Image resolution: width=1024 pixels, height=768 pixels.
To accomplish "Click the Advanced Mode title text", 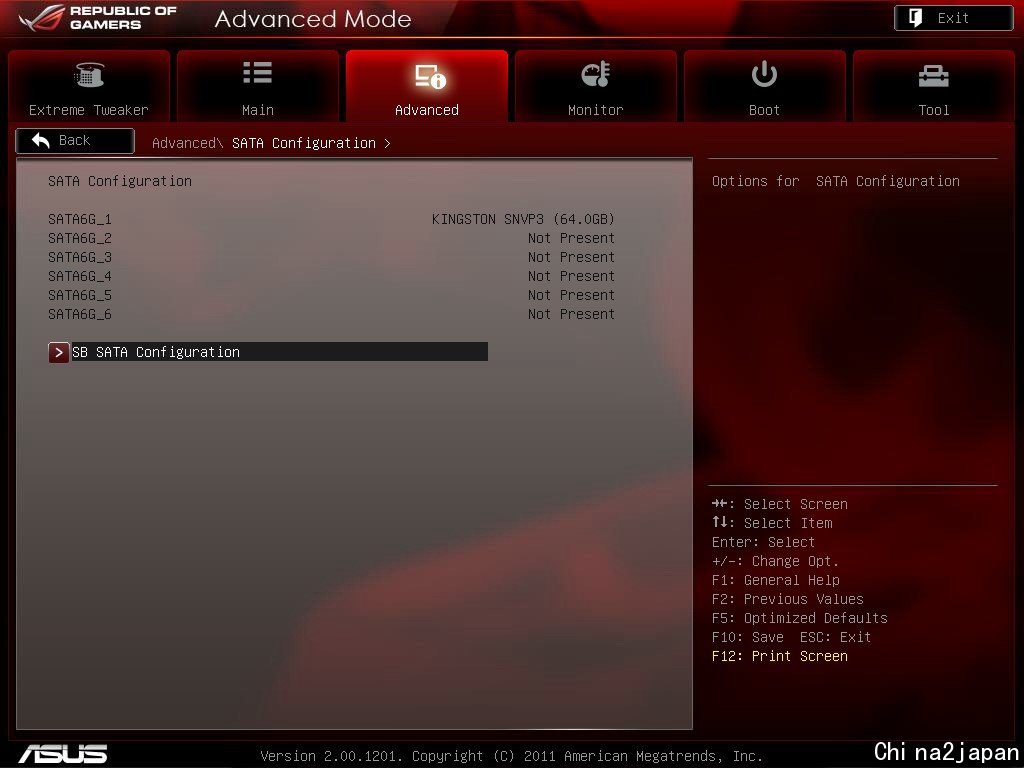I will [x=313, y=19].
